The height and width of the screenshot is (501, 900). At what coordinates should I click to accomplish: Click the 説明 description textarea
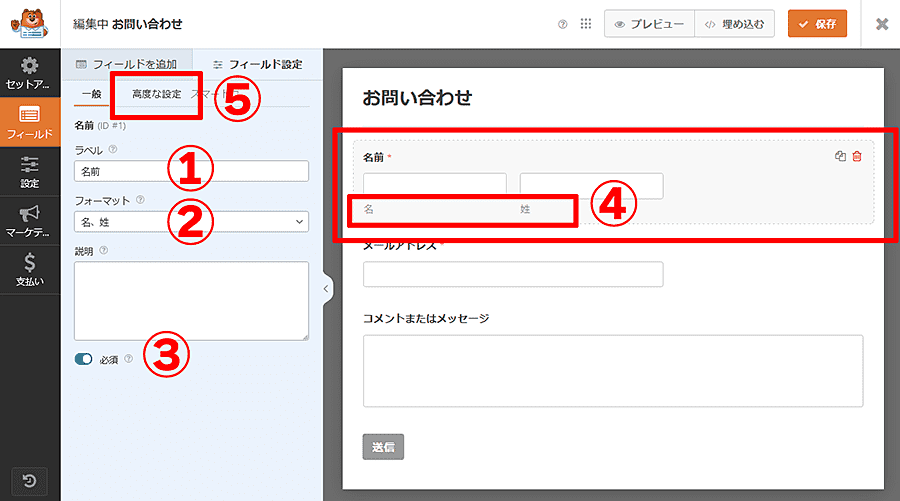pos(191,301)
